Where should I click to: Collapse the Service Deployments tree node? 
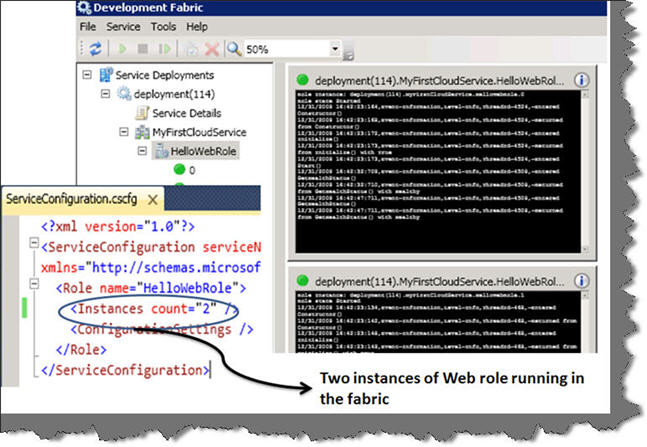87,75
